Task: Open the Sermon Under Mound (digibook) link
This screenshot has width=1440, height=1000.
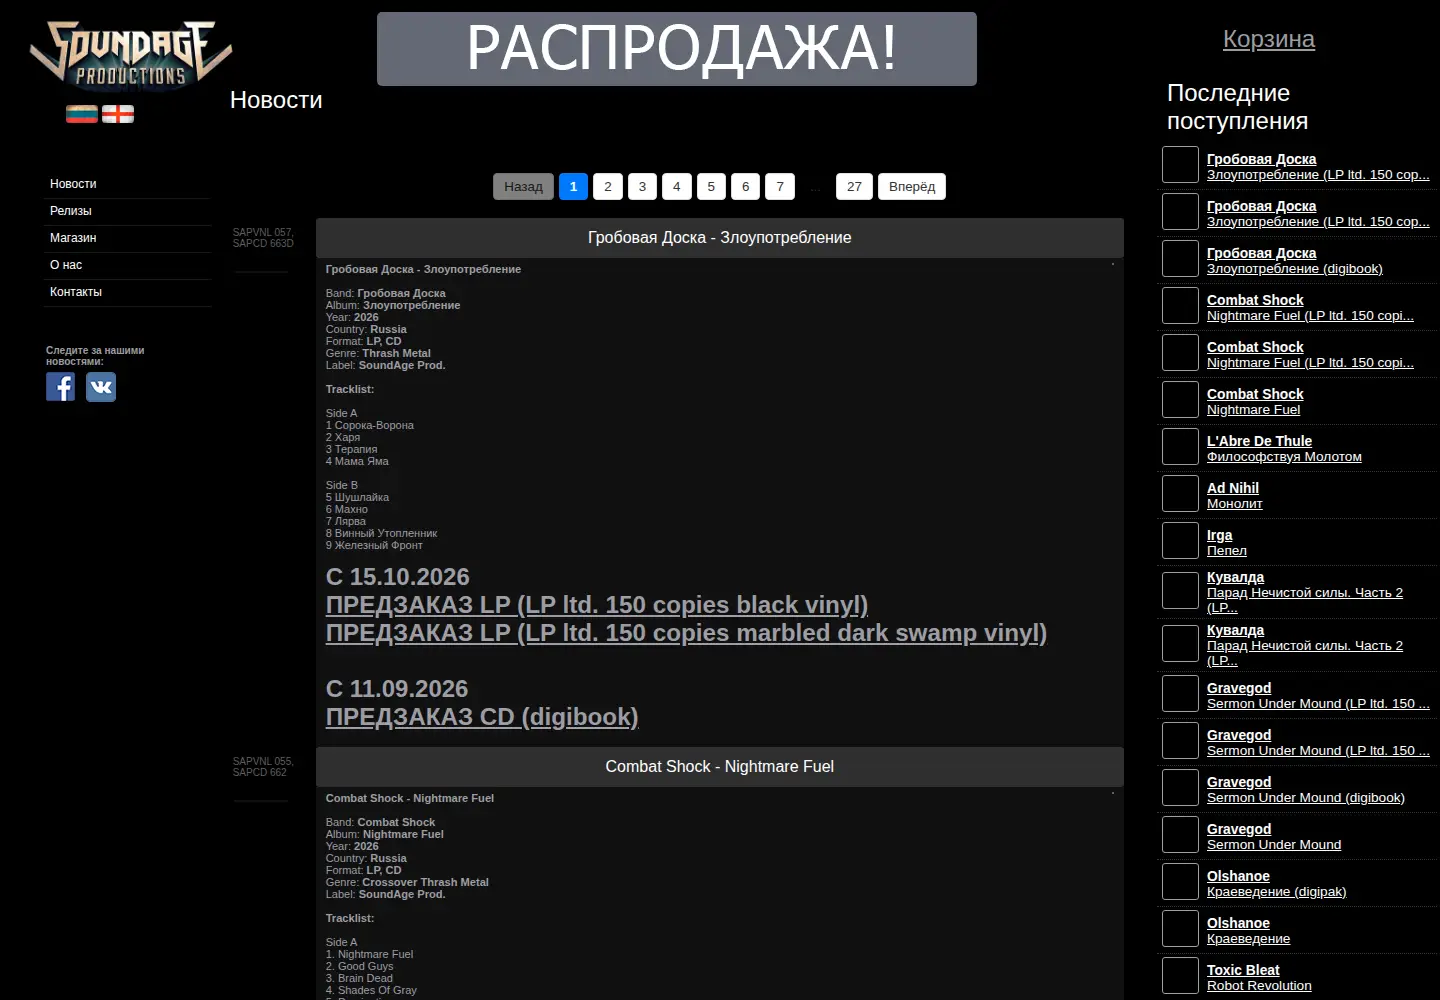Action: coord(1305,798)
